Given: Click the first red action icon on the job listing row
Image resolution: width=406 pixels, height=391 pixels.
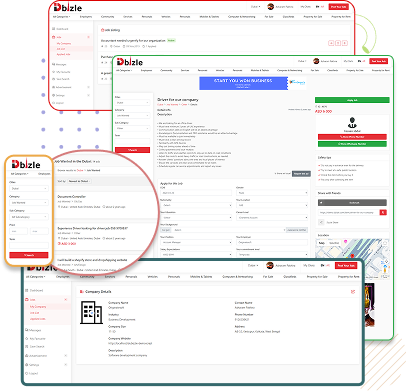Looking at the screenshot, I should [x=331, y=43].
